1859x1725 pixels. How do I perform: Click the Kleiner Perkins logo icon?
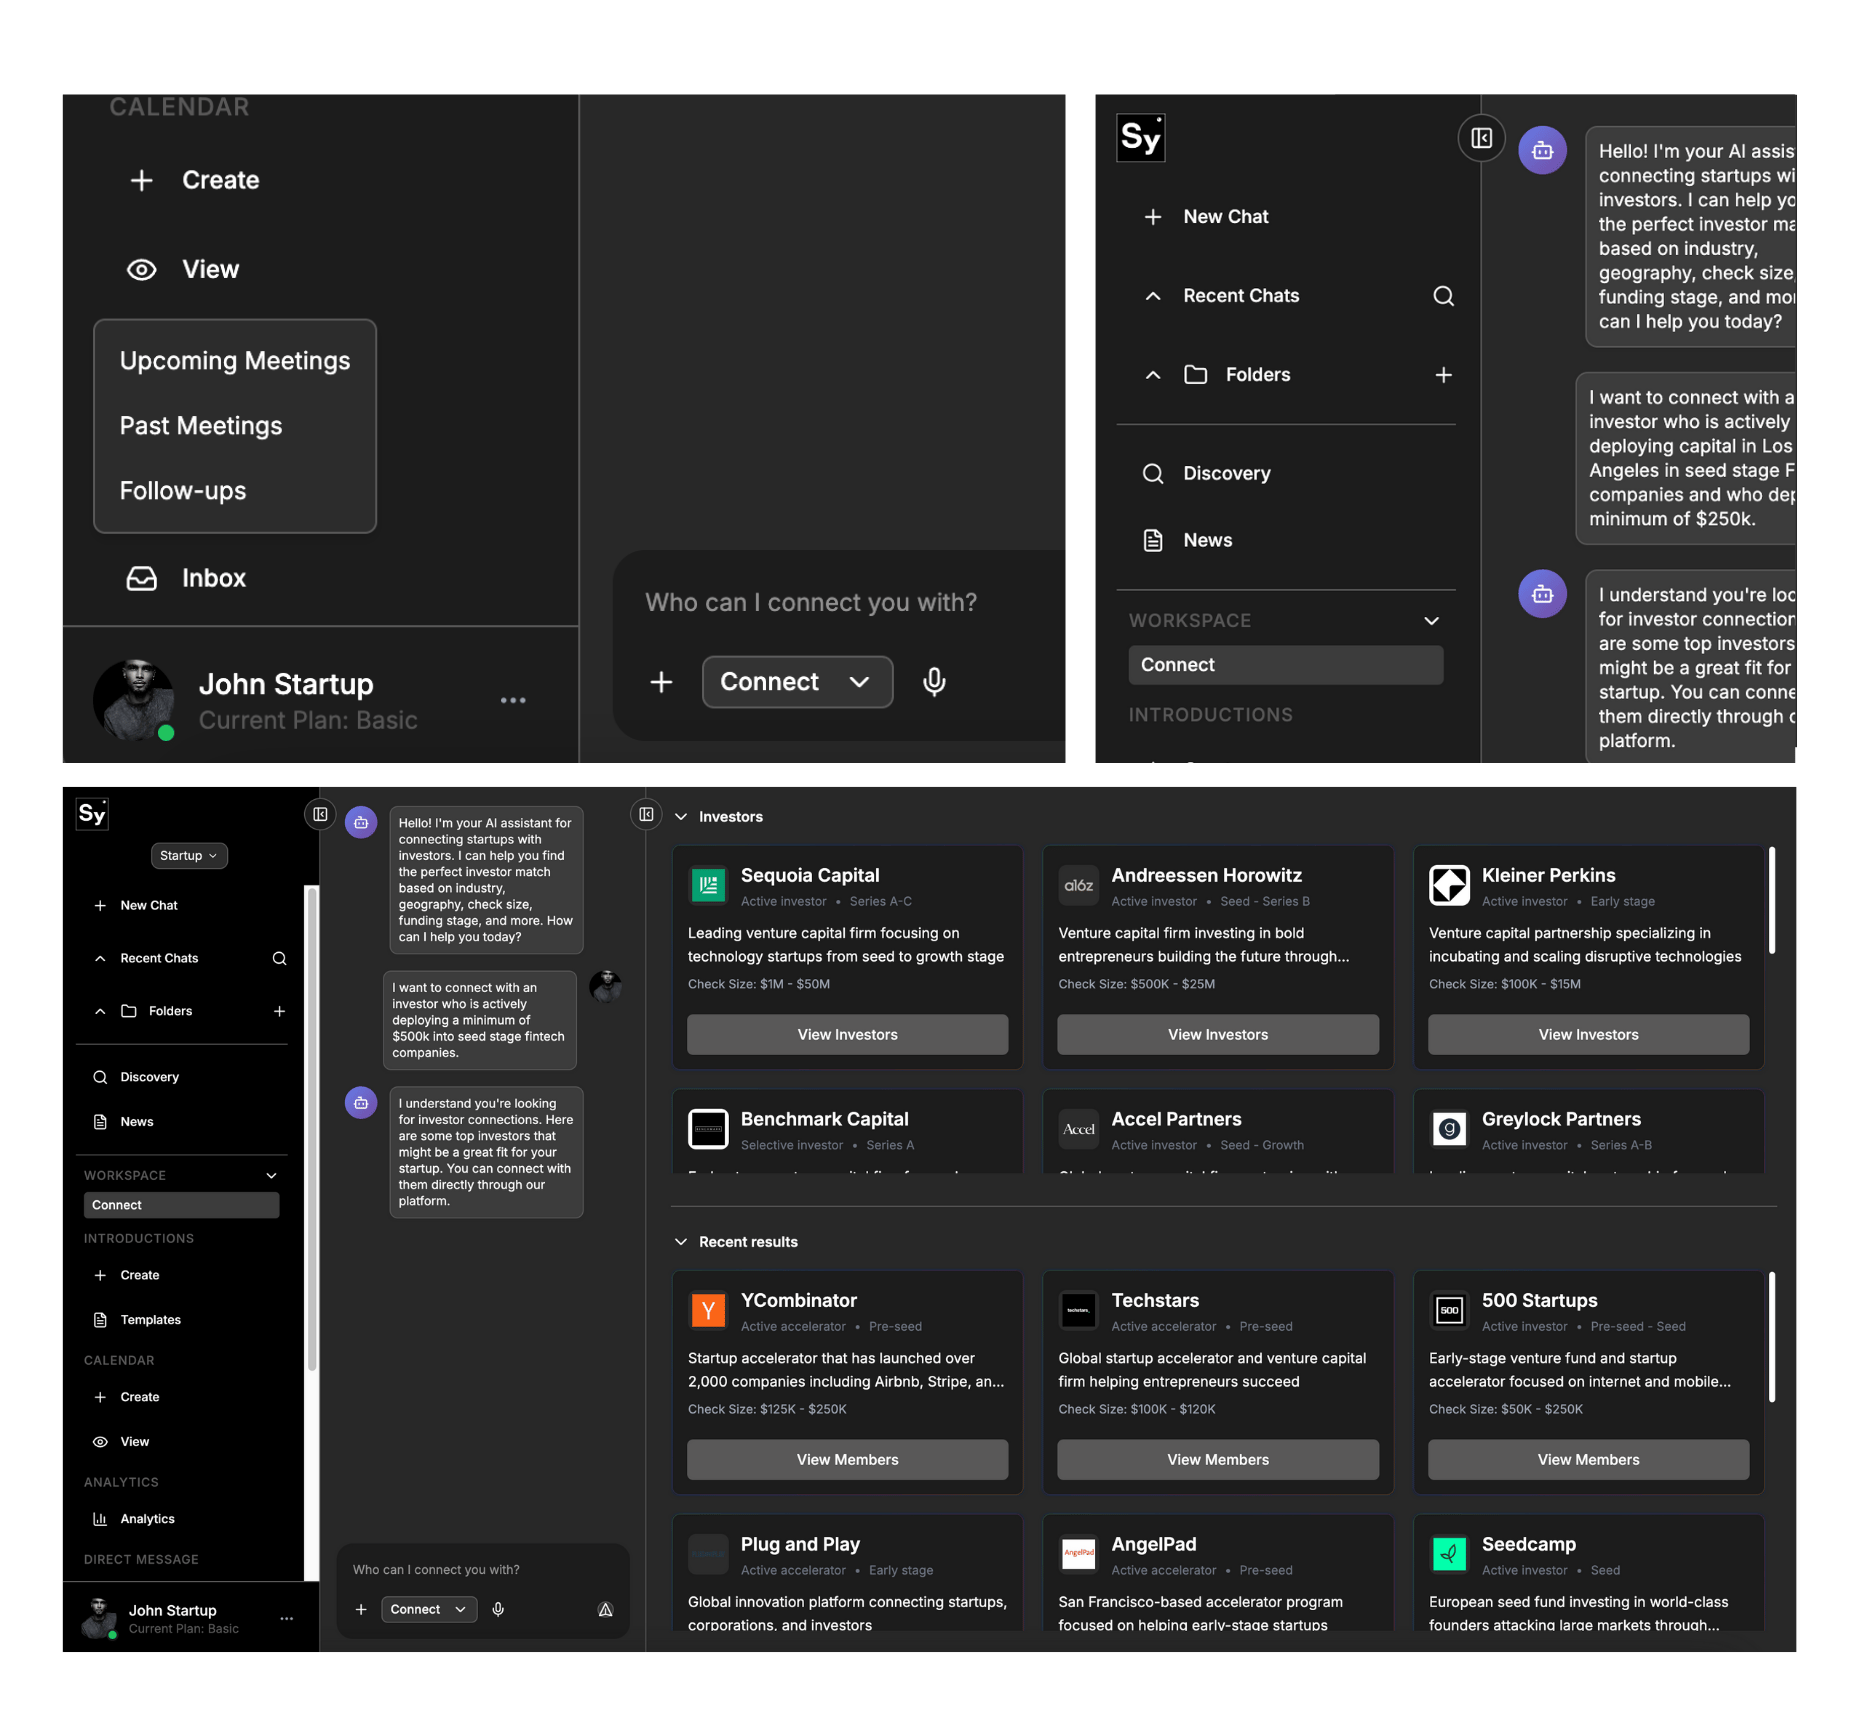pos(1449,885)
